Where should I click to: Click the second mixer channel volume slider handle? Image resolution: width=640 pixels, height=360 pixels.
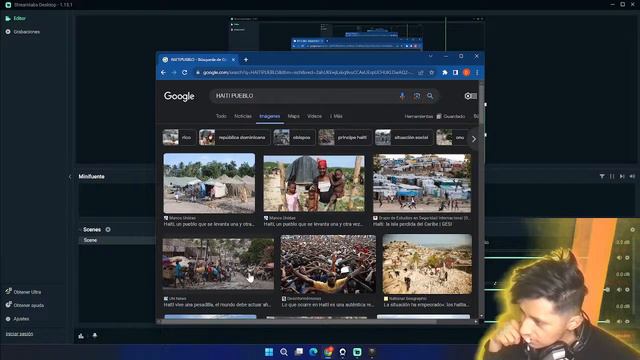pyautogui.click(x=608, y=290)
